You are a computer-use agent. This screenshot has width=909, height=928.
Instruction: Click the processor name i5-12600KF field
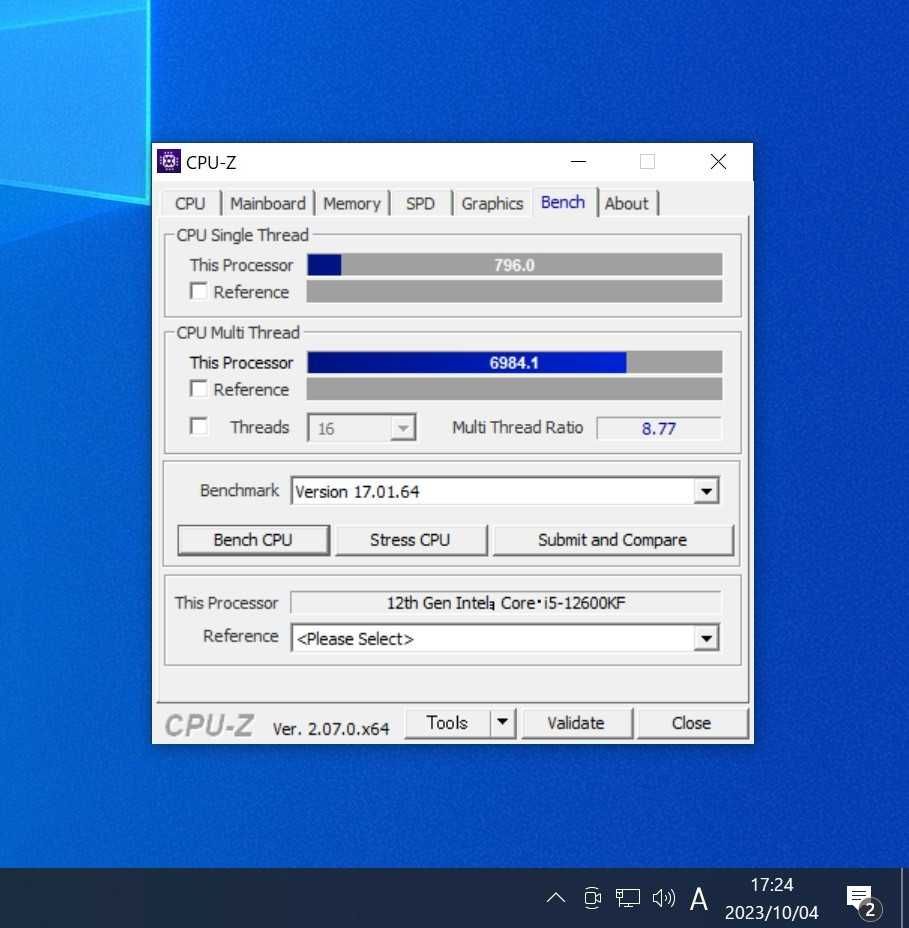coord(505,602)
